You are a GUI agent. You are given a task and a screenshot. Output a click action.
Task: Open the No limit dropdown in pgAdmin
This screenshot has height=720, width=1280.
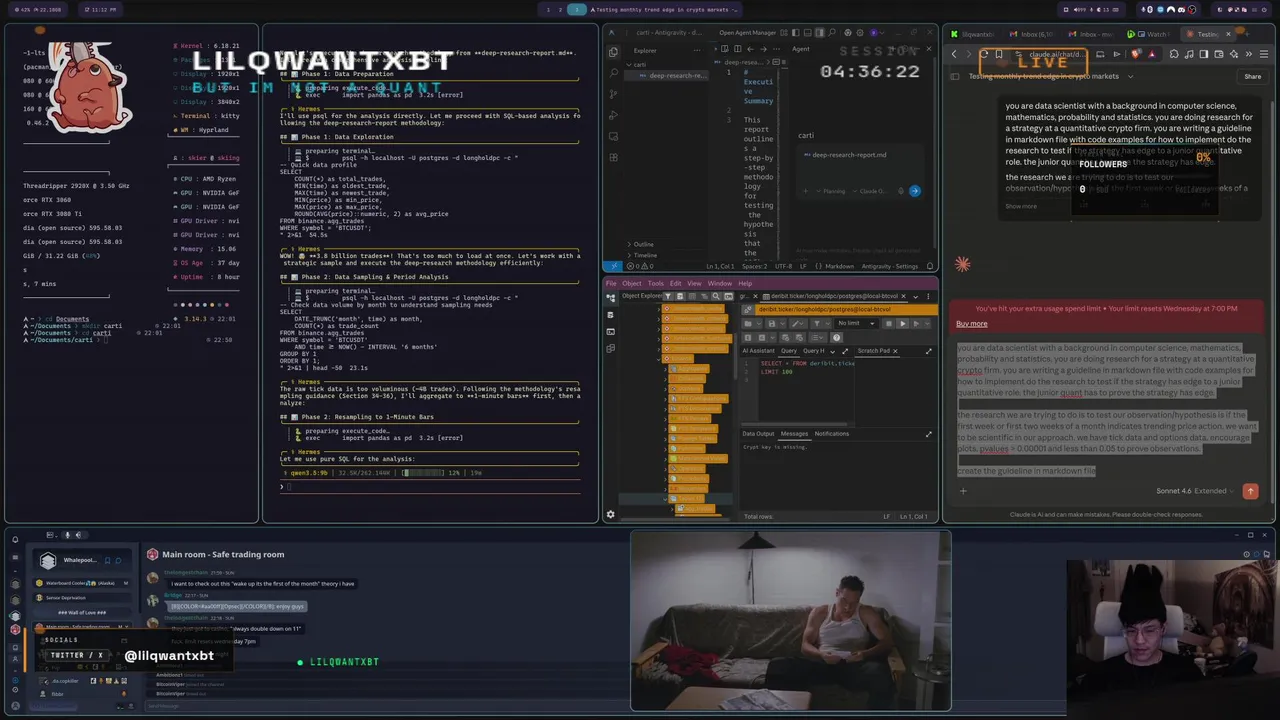(856, 324)
